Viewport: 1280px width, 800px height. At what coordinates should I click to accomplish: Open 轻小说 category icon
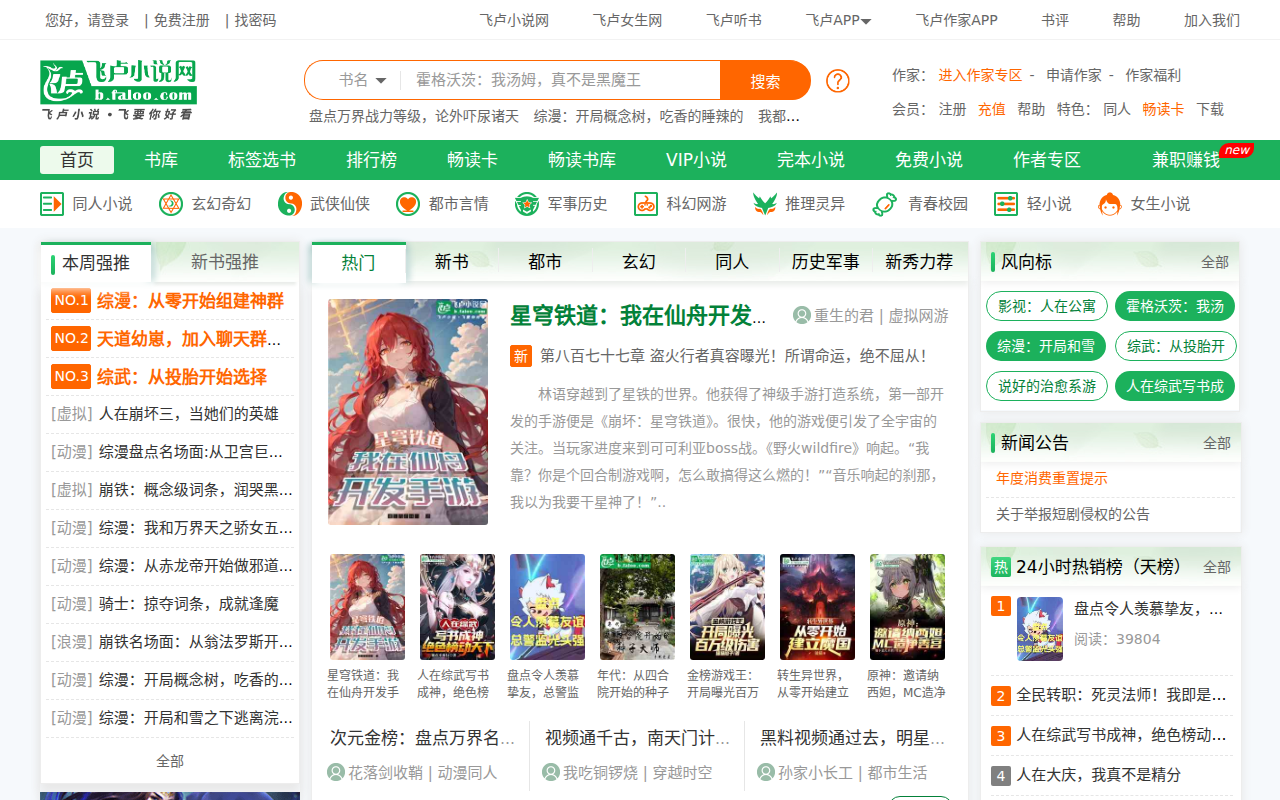(x=1006, y=204)
